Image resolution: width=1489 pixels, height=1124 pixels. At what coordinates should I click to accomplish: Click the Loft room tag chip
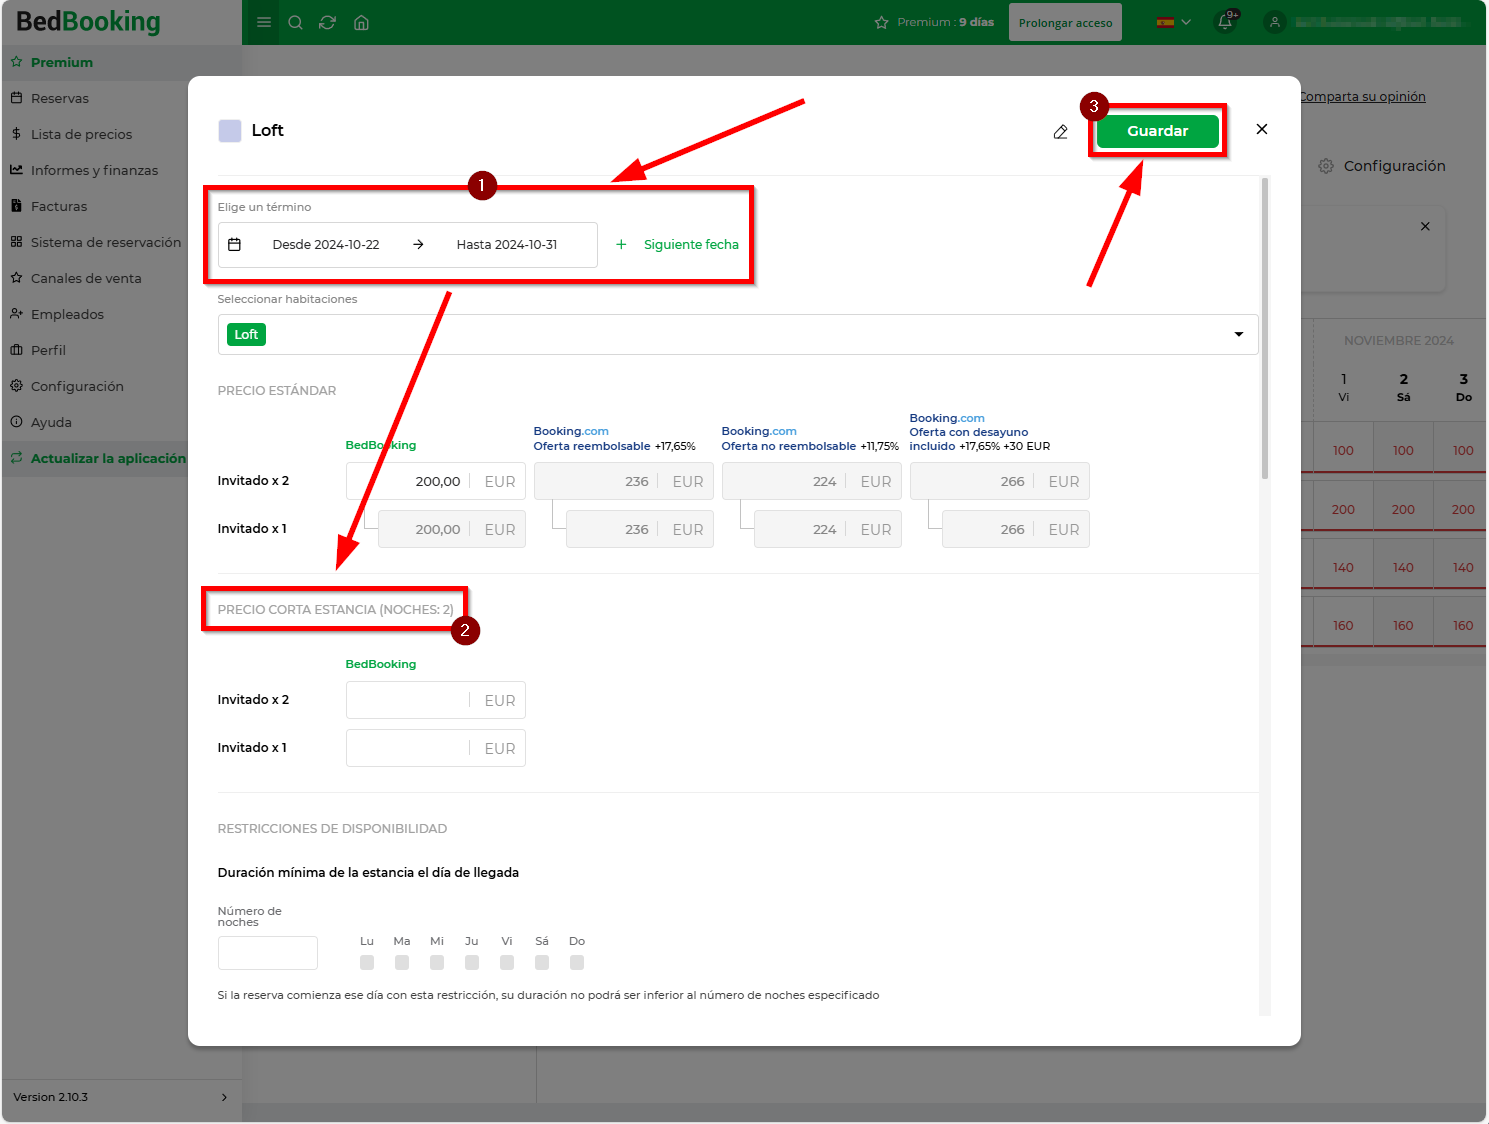[246, 335]
